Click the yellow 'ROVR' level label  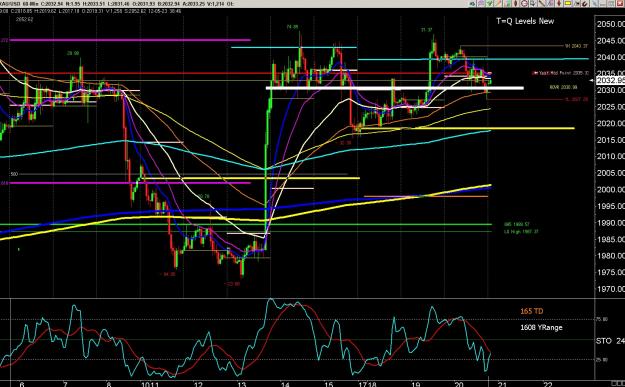(563, 87)
